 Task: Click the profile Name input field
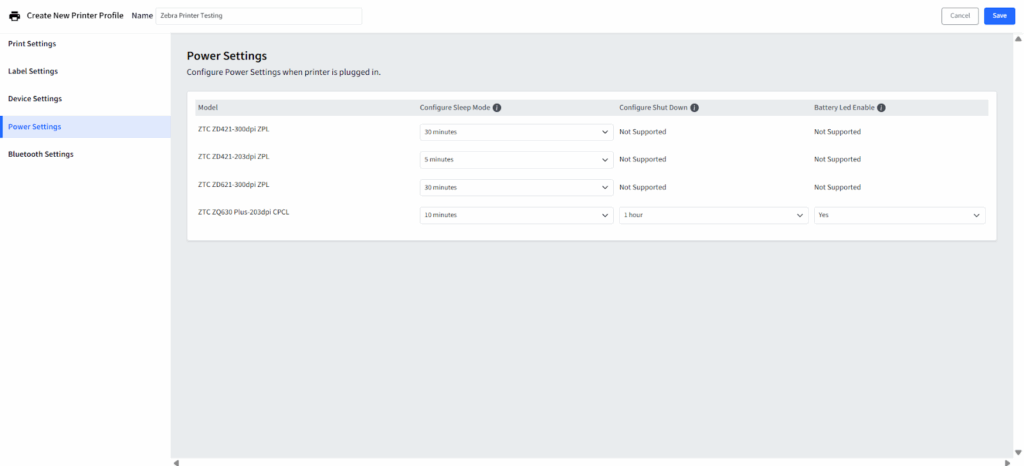tap(259, 16)
